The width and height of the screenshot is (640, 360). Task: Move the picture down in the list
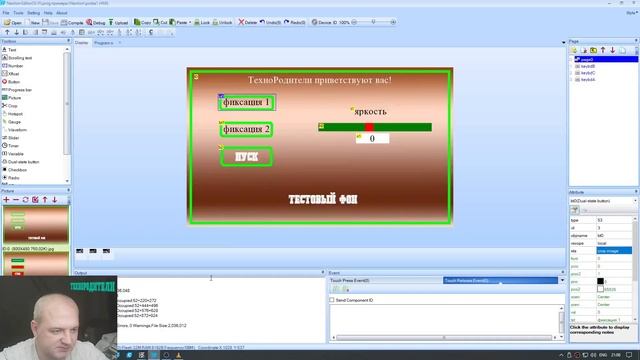click(54, 200)
